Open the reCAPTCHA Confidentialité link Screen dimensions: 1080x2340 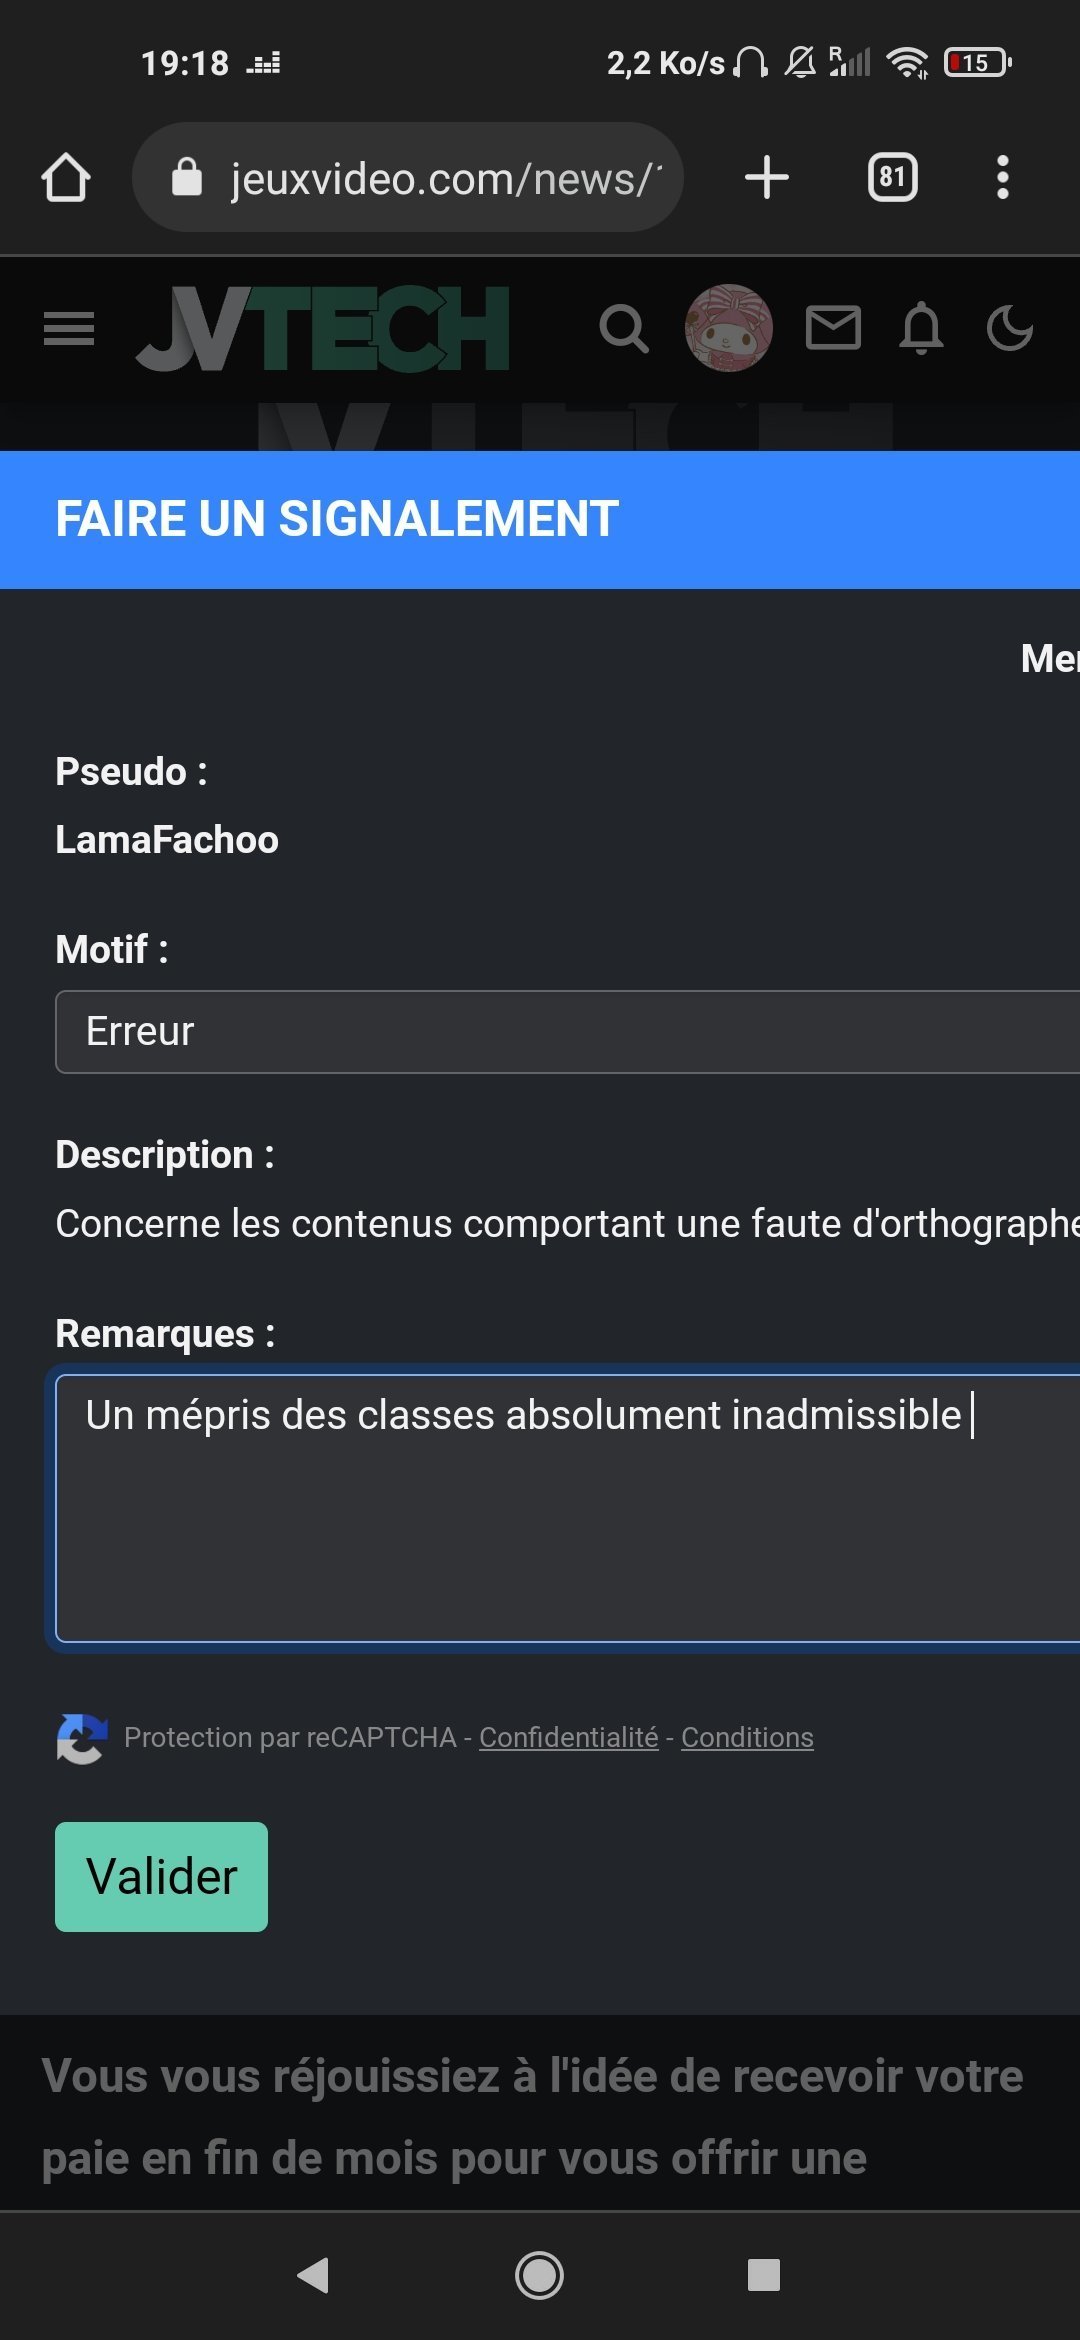click(569, 1738)
